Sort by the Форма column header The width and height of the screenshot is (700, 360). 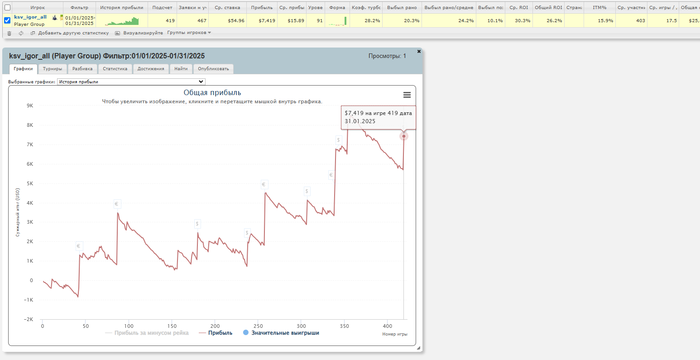[337, 8]
